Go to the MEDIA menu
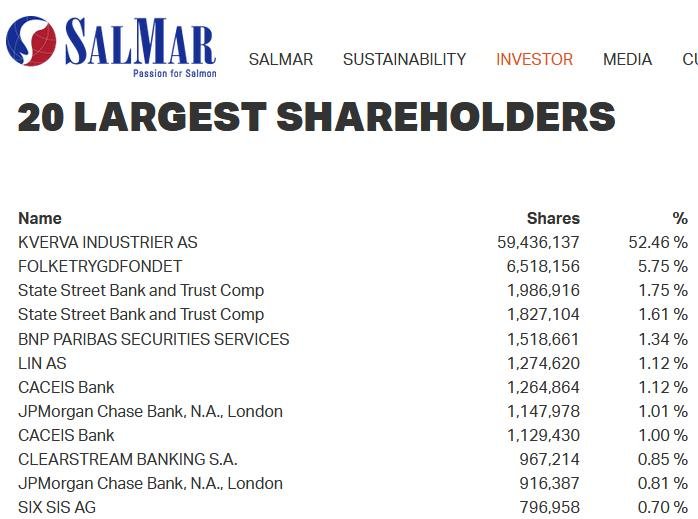The width and height of the screenshot is (698, 519). tap(627, 60)
